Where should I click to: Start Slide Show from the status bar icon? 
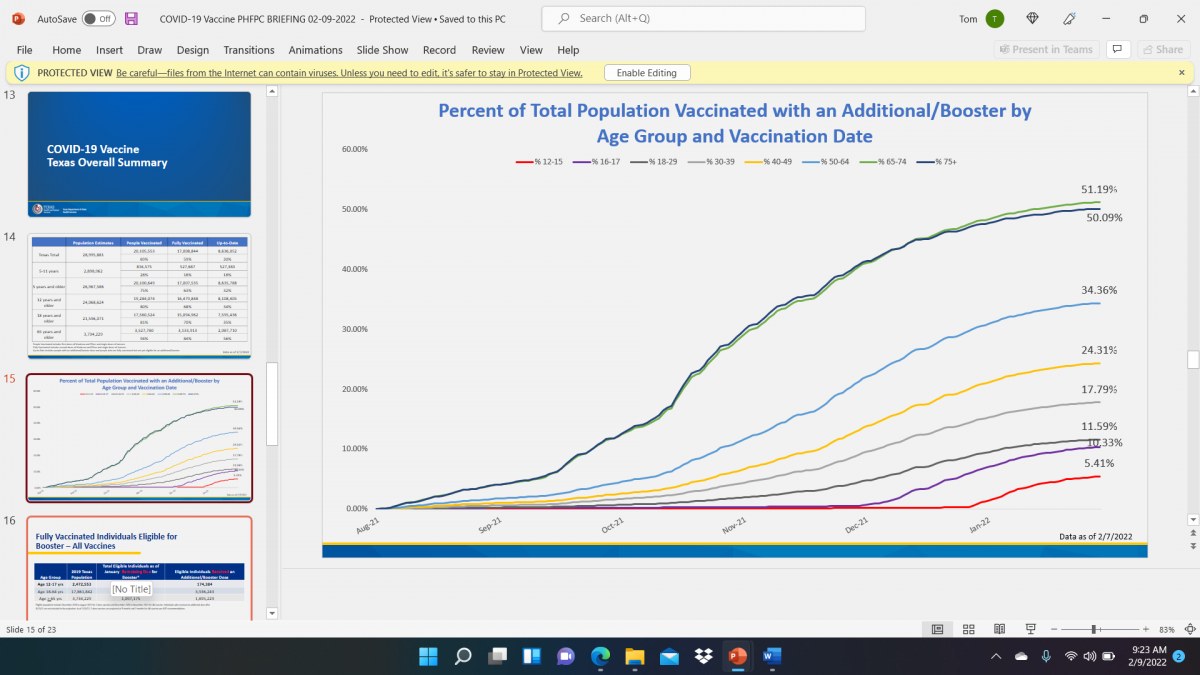point(1029,628)
